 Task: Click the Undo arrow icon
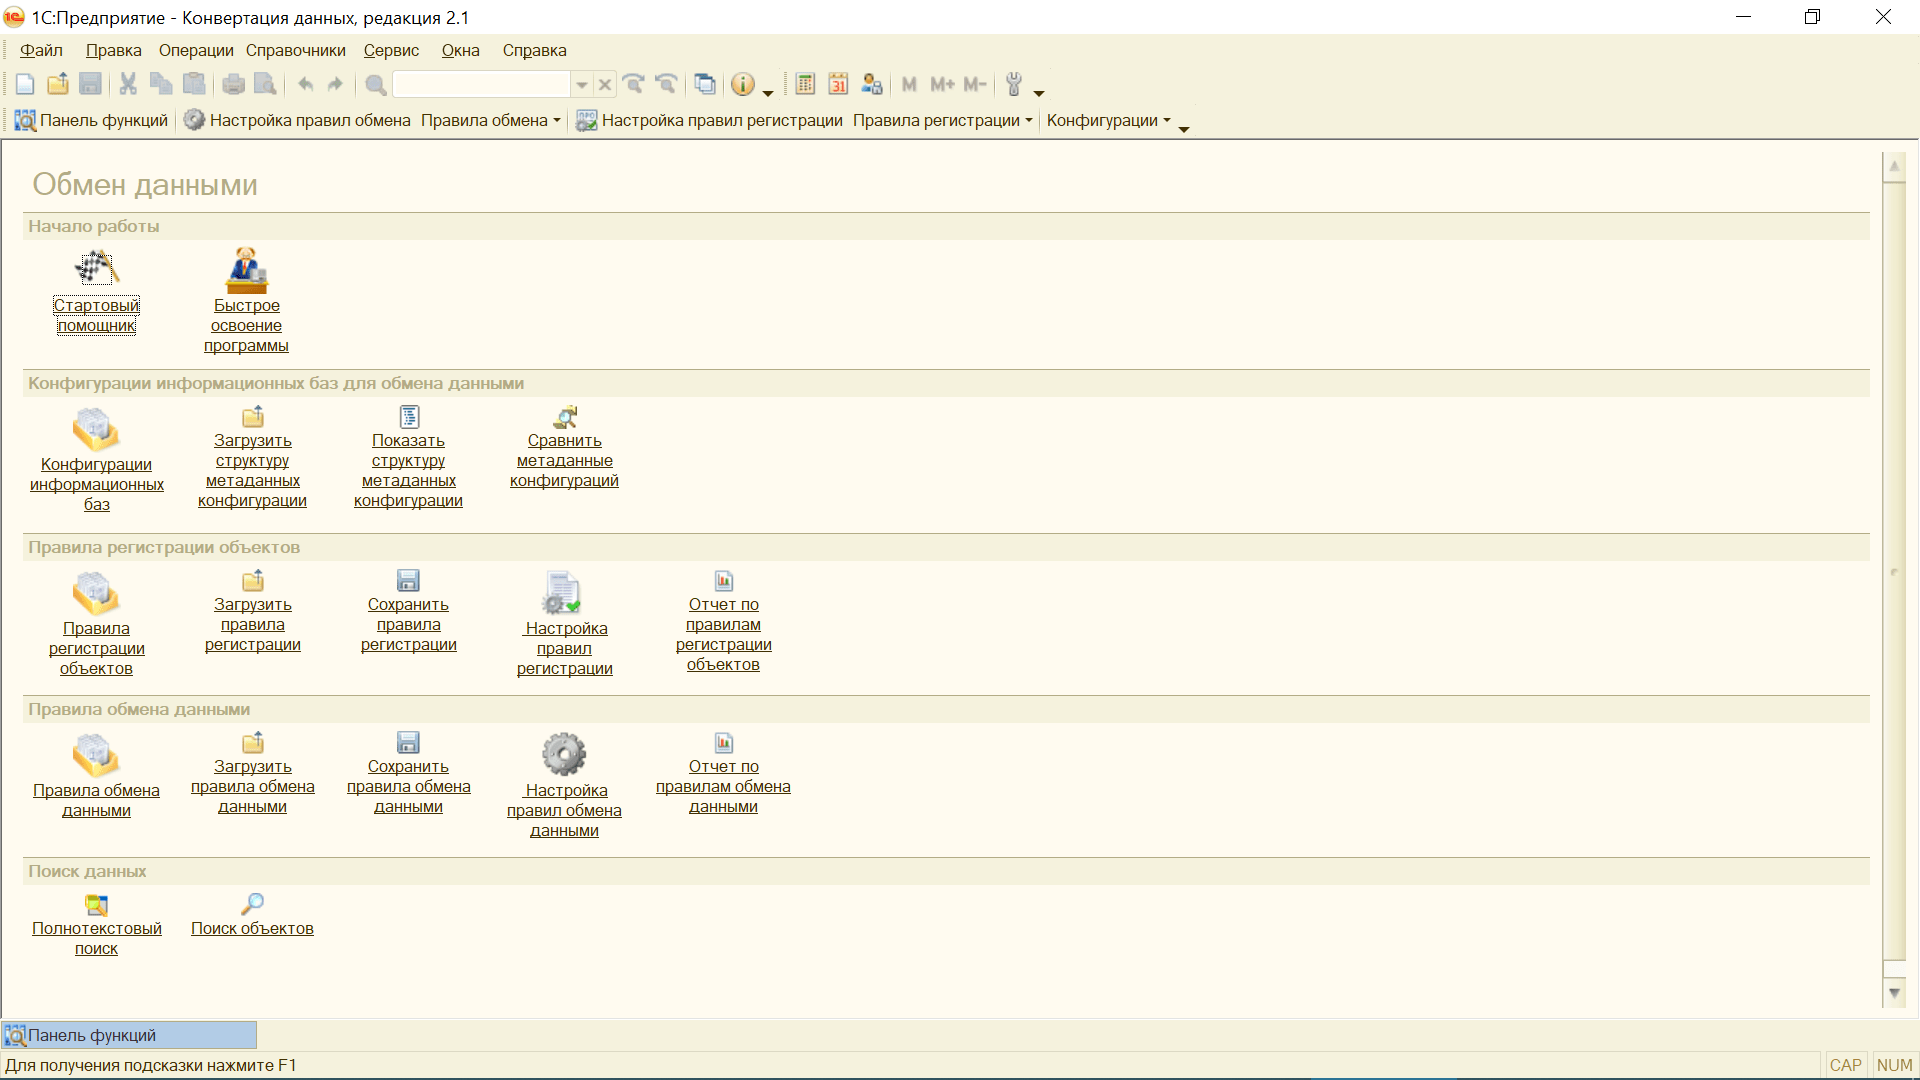(305, 85)
